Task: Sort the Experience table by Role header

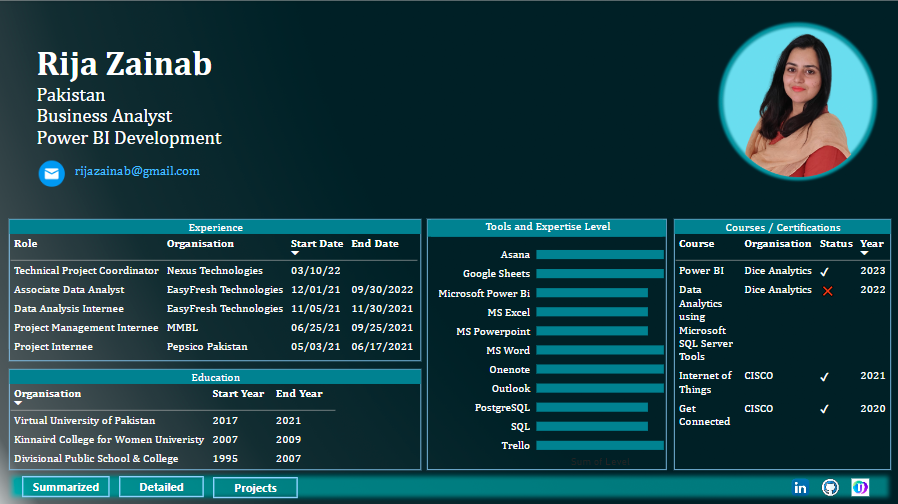Action: coord(25,243)
